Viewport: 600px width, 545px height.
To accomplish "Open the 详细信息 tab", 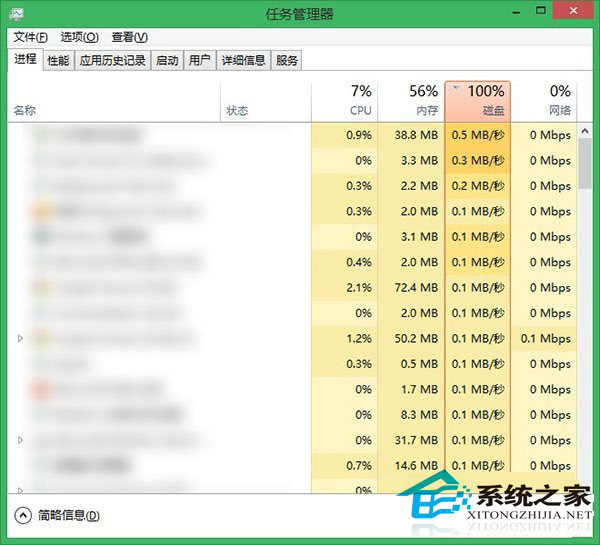I will pyautogui.click(x=243, y=60).
